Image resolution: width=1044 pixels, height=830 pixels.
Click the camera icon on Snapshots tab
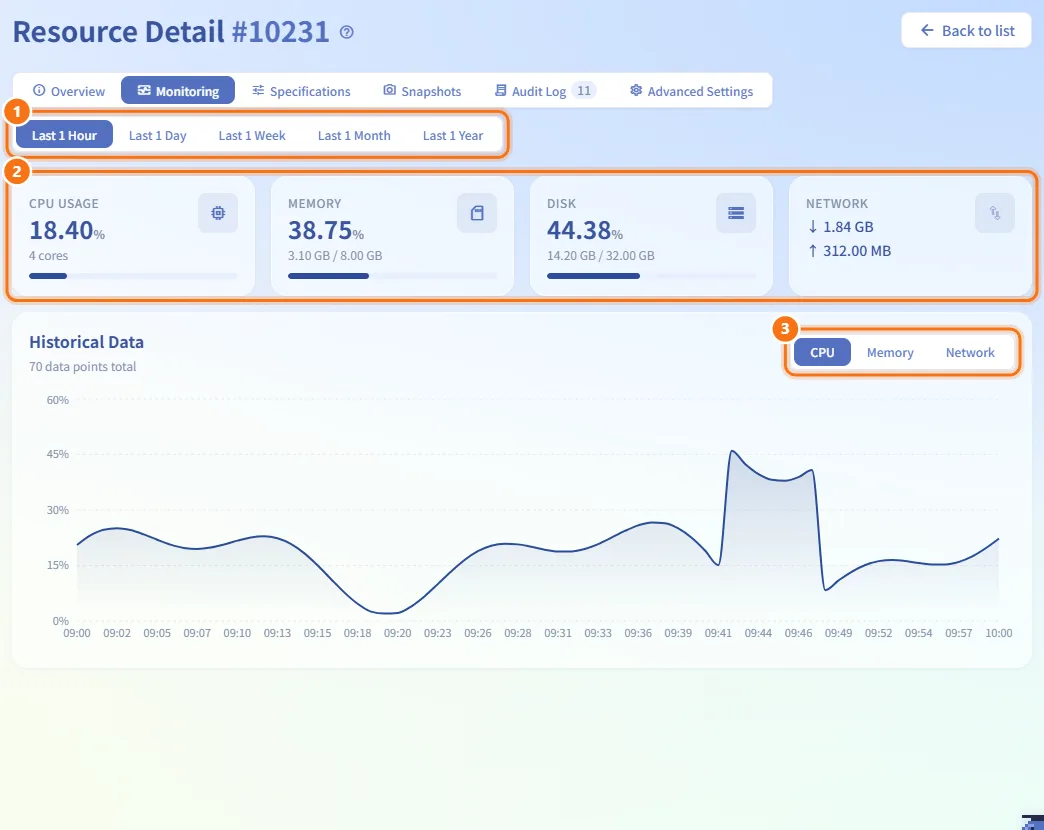point(390,90)
